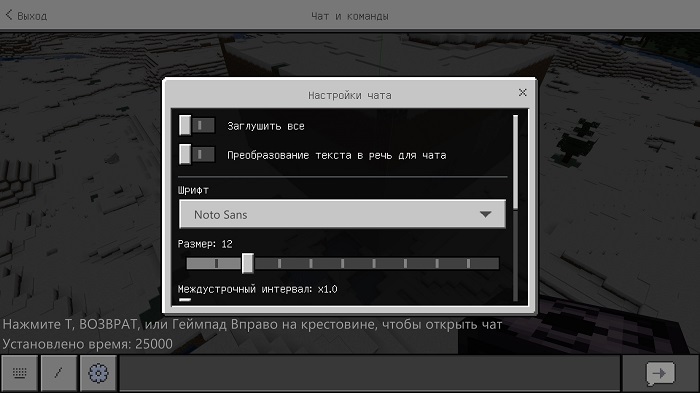Open the on-screen keyboard icon
700x393 pixels.
point(19,373)
